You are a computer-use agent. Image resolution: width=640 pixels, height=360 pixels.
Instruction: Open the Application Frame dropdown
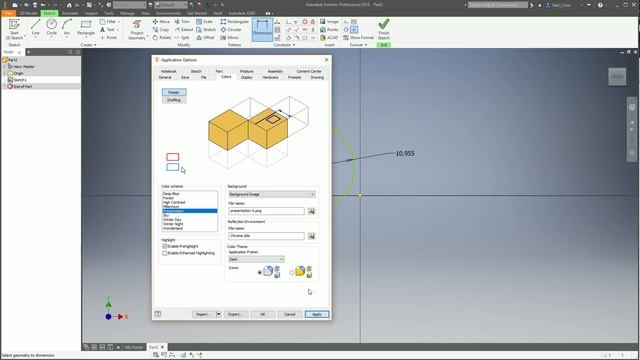256,259
